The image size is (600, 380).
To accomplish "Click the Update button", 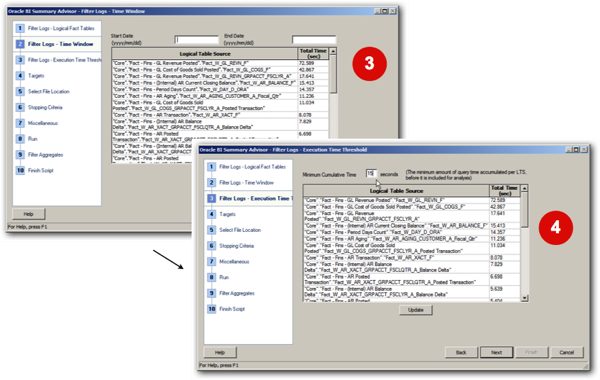I will pyautogui.click(x=416, y=310).
